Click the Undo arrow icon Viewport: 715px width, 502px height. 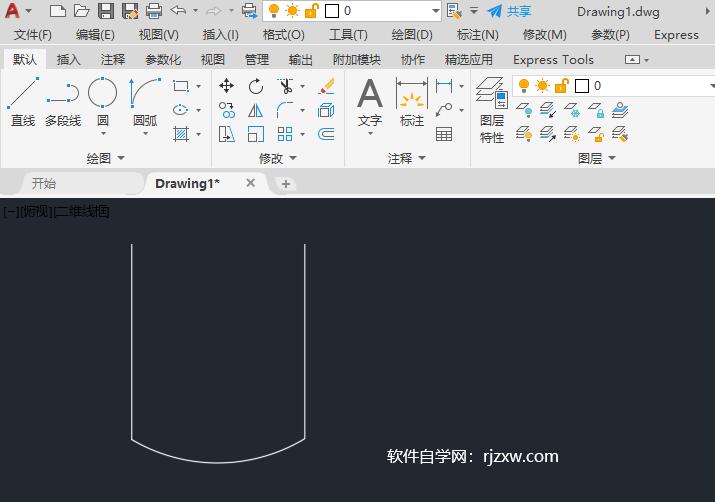178,10
